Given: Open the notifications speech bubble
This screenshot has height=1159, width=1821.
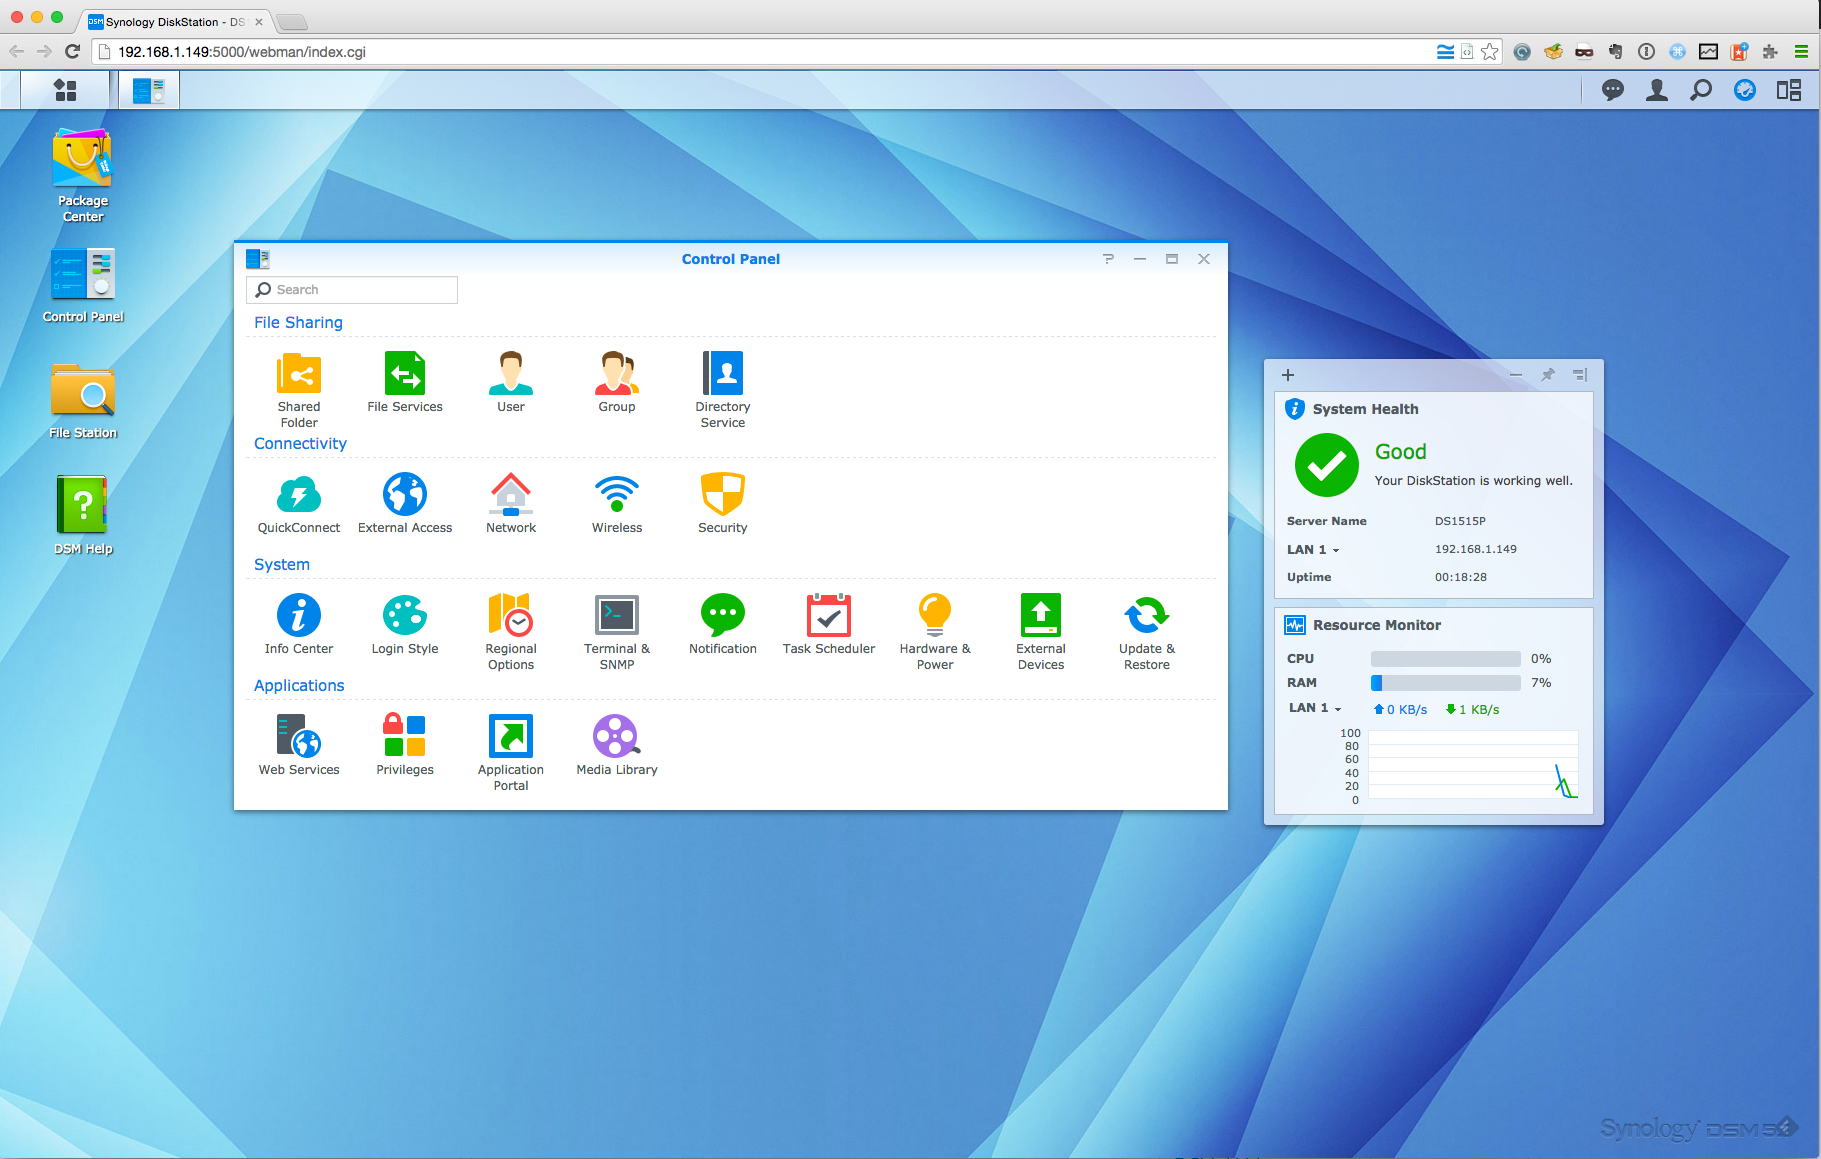Looking at the screenshot, I should pyautogui.click(x=1613, y=90).
